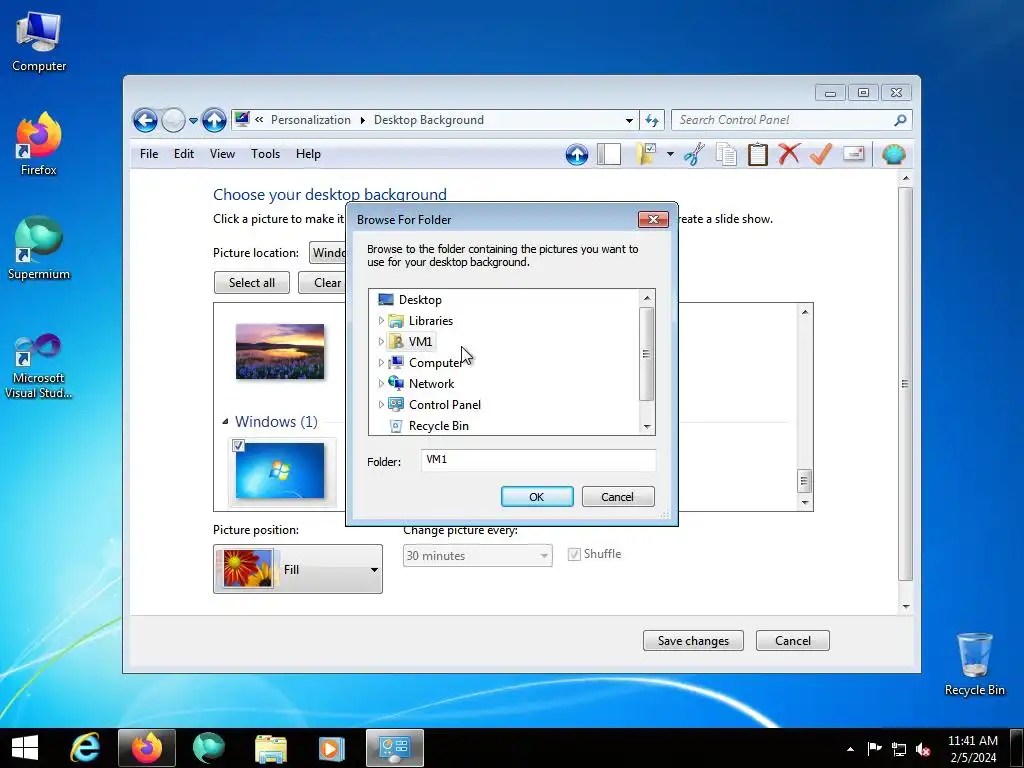Click the Control Panel taskbar button

(x=394, y=748)
